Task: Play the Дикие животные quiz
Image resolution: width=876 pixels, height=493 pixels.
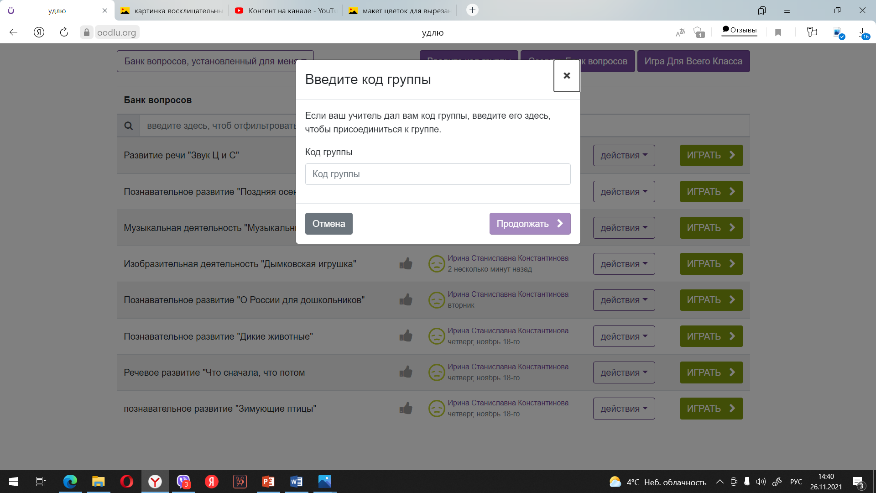Action: [x=711, y=337]
